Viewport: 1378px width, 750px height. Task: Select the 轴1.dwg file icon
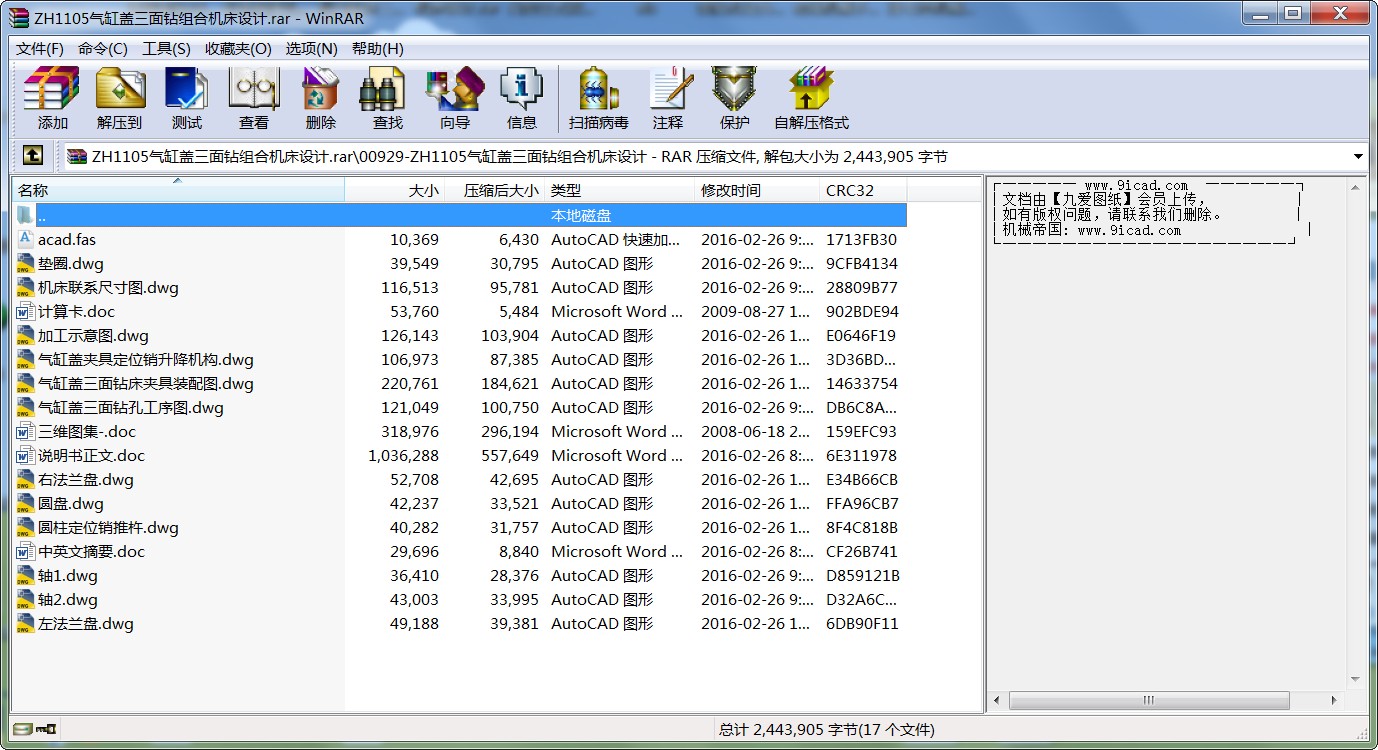point(25,575)
